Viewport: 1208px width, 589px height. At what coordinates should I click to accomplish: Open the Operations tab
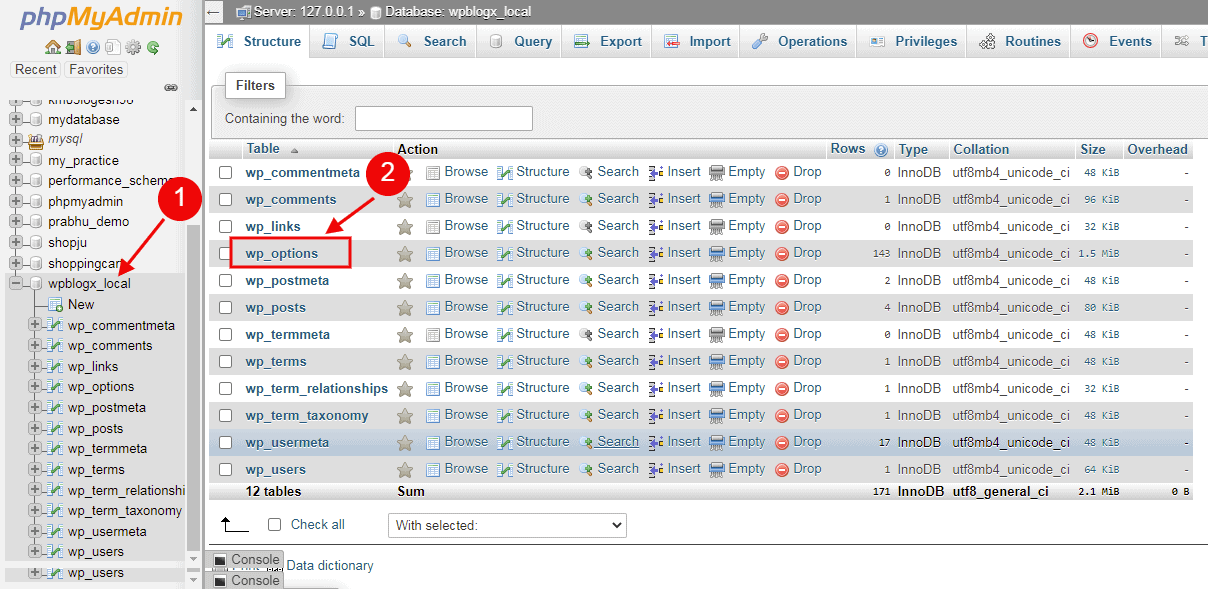[x=799, y=41]
